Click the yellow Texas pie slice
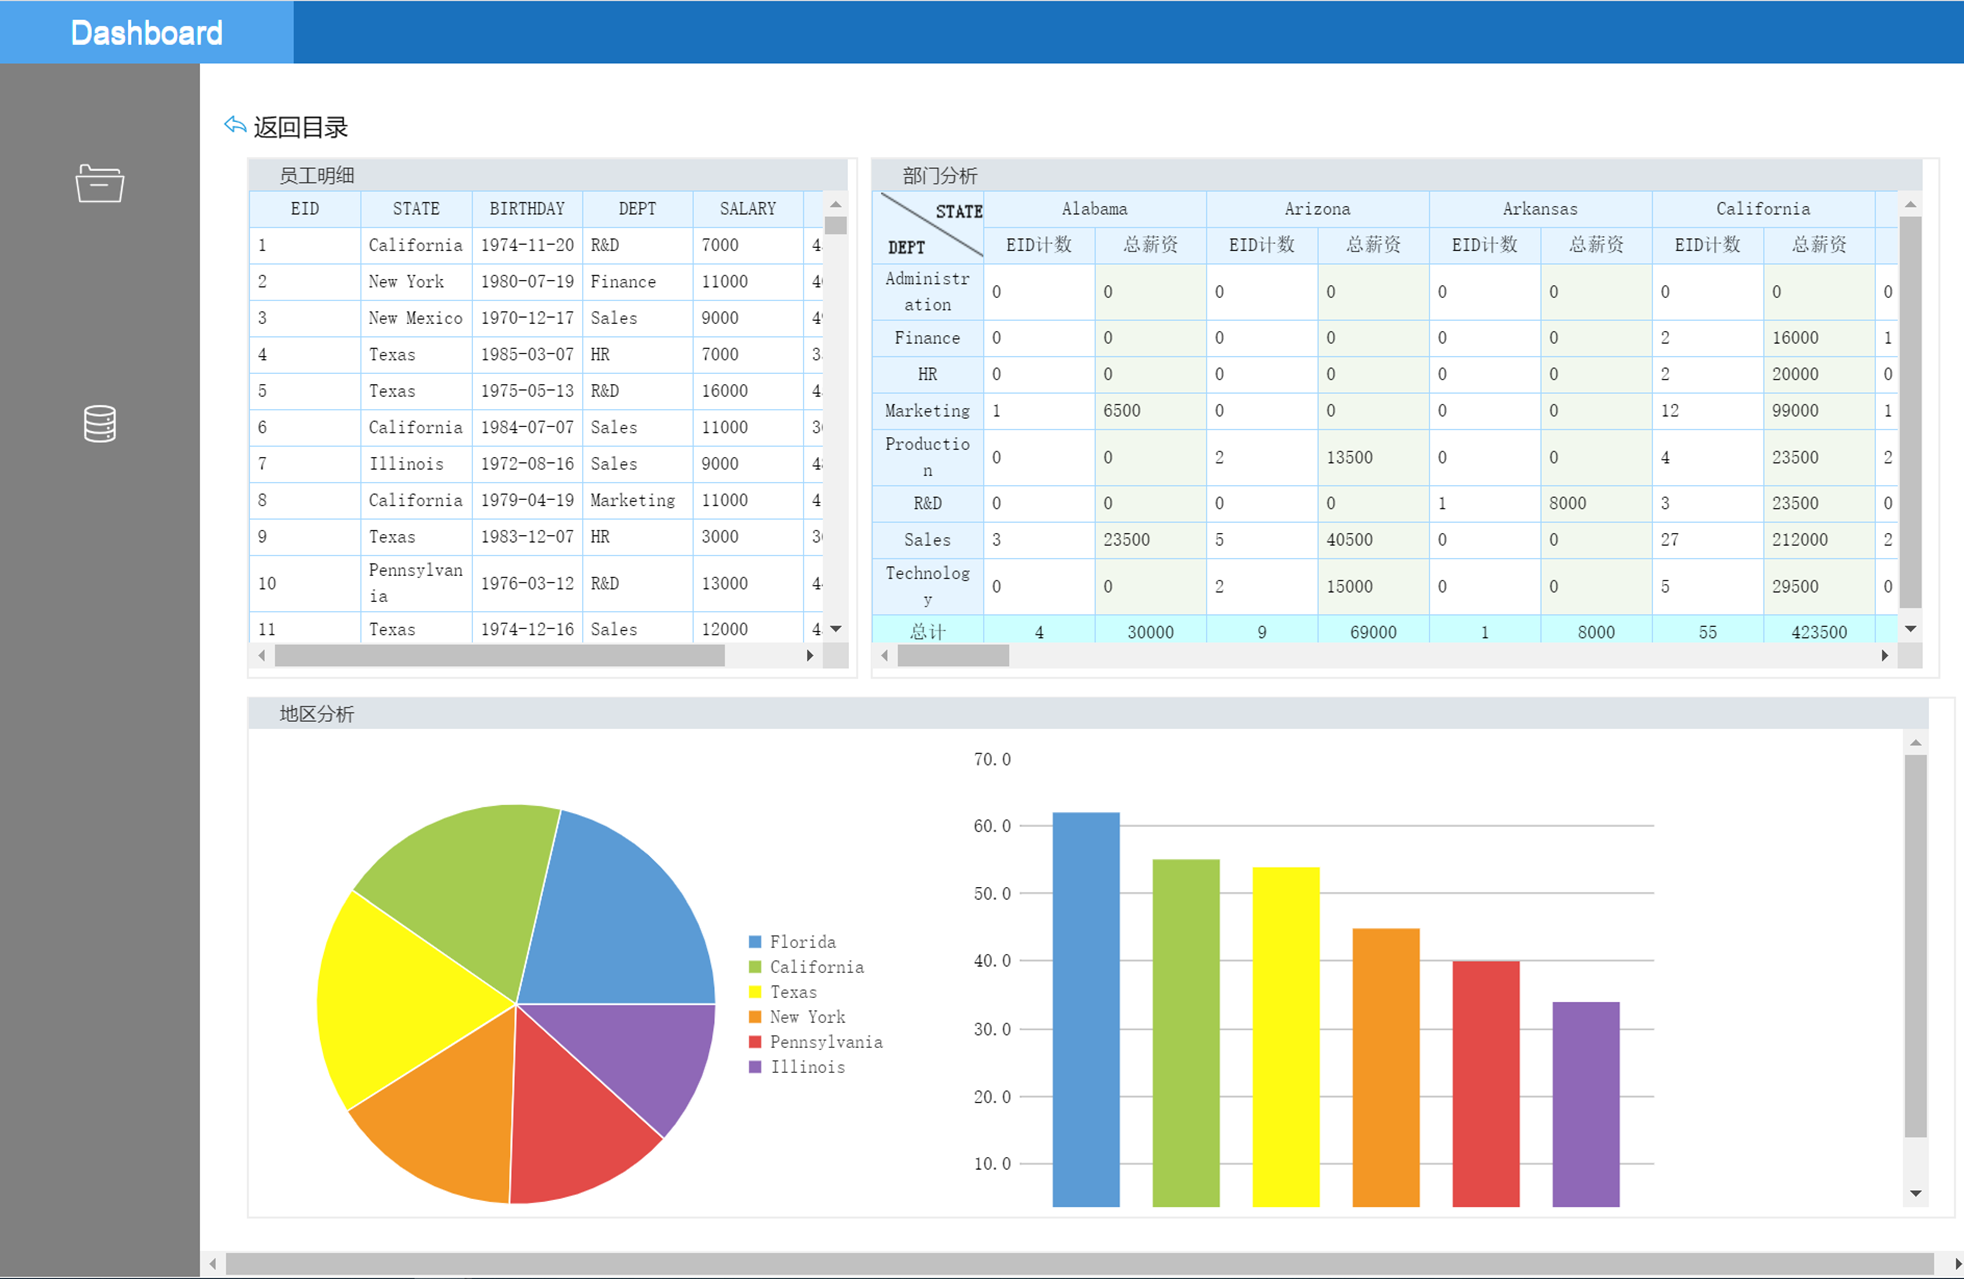 (400, 1000)
